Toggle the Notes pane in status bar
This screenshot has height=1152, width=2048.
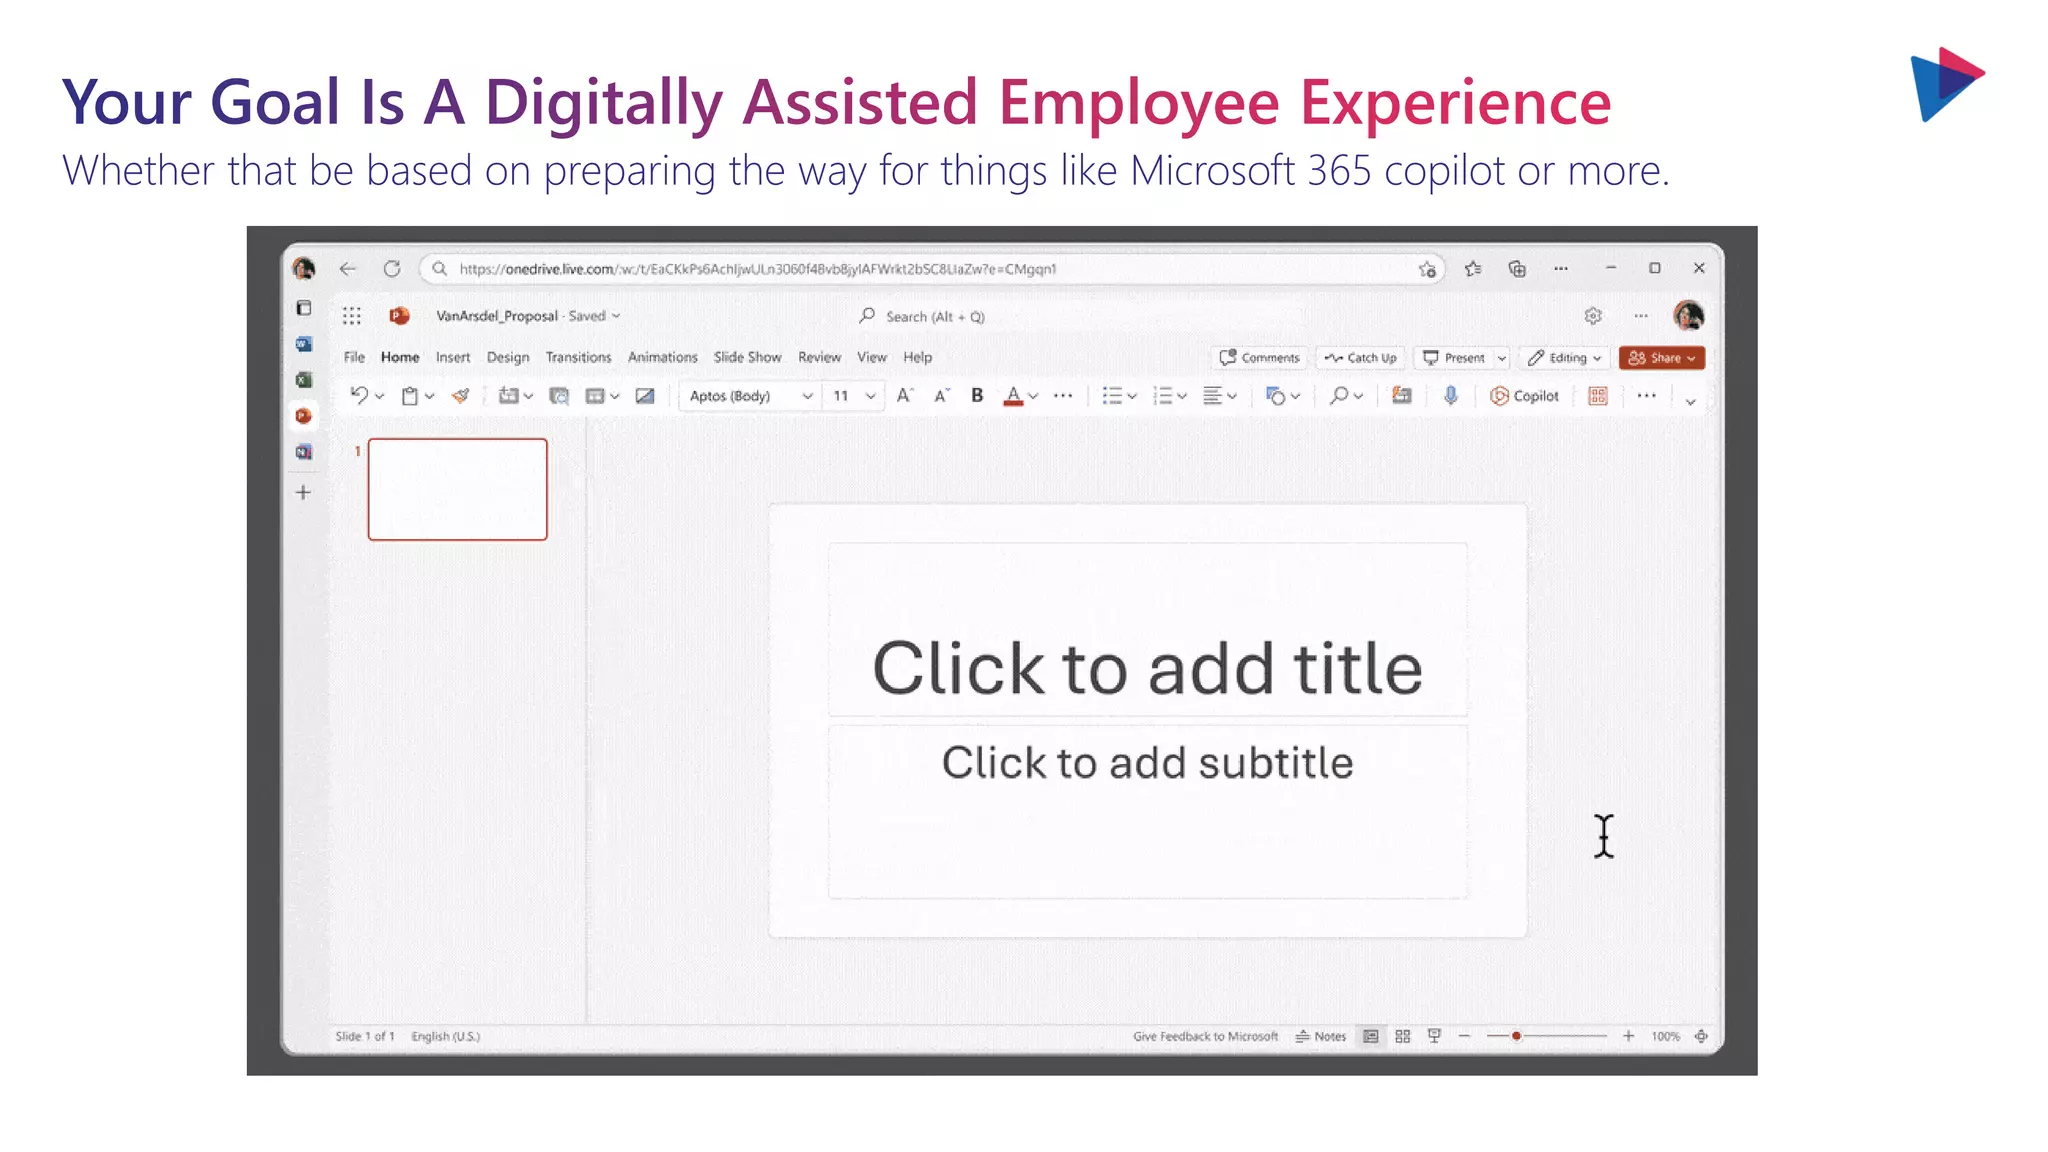click(1321, 1036)
